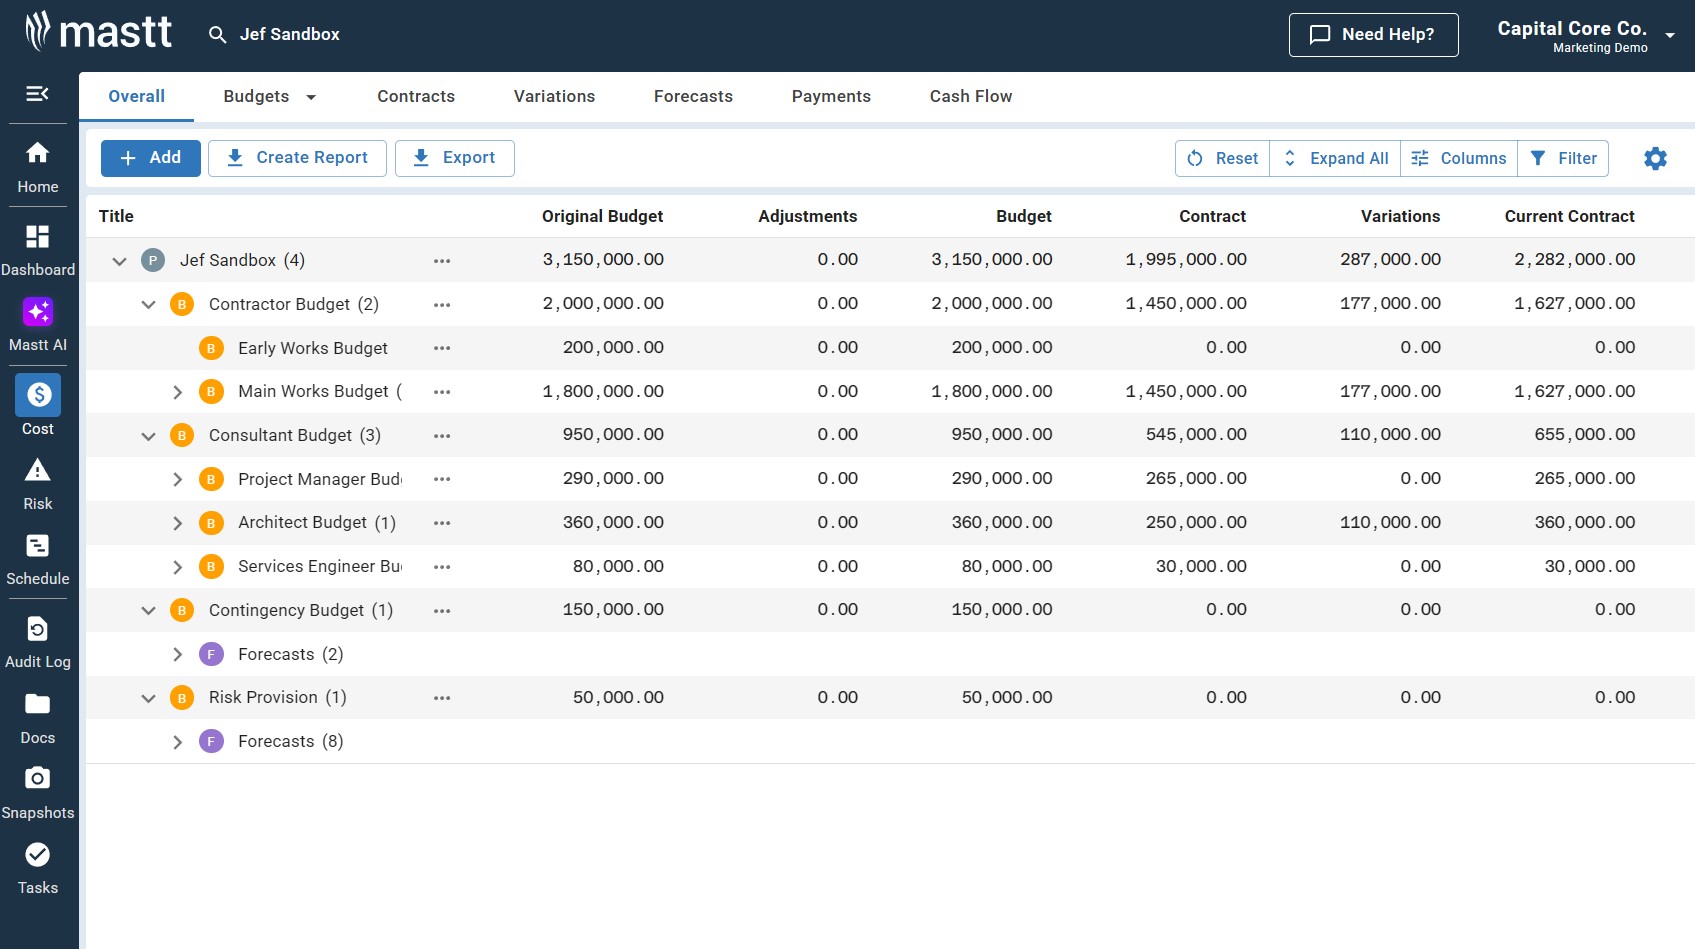This screenshot has width=1695, height=949.
Task: Open the Audit Log icon
Action: [x=38, y=629]
